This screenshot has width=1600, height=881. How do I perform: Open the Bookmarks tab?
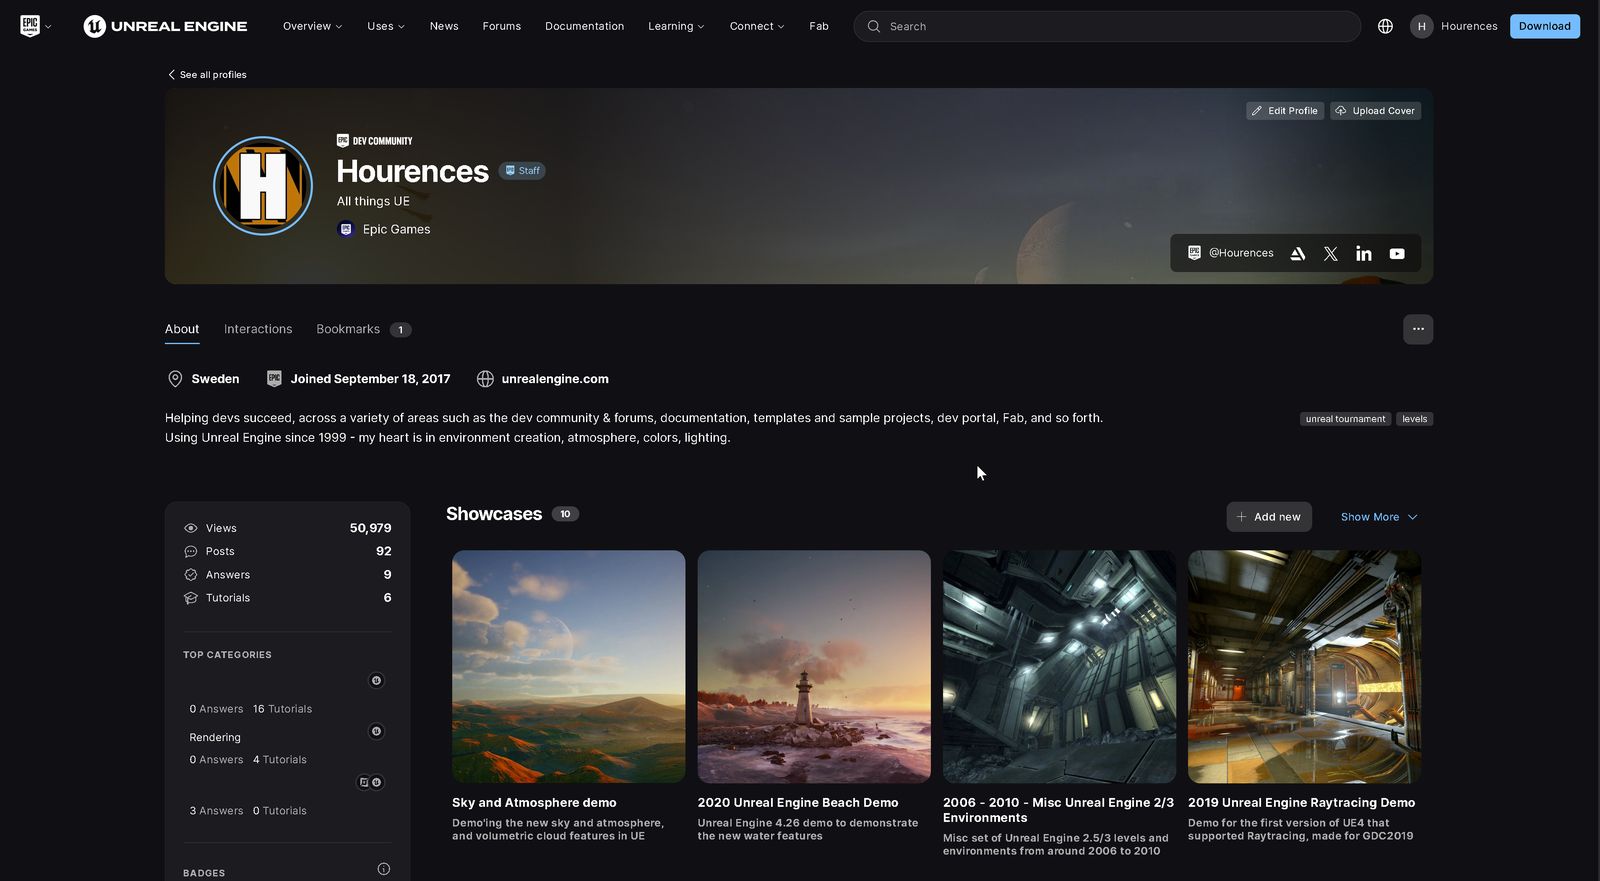(348, 329)
